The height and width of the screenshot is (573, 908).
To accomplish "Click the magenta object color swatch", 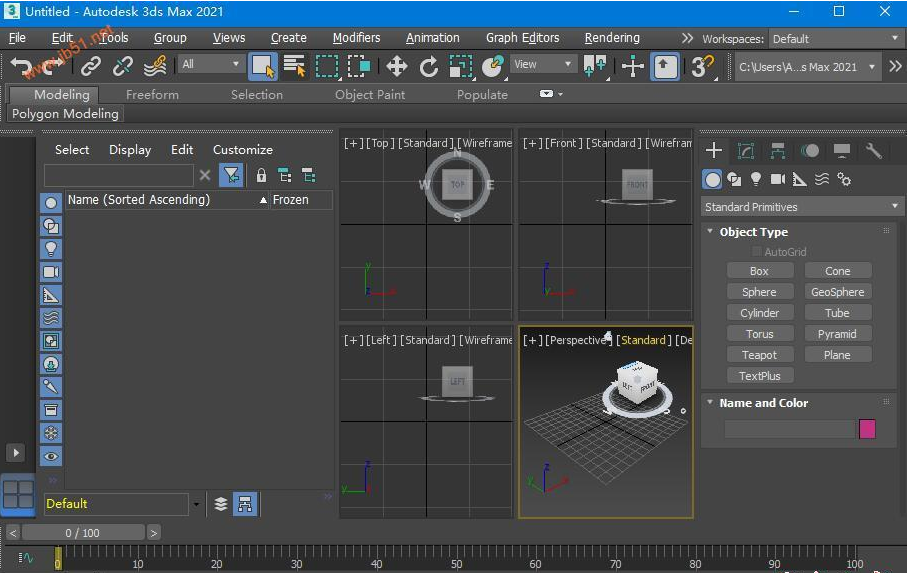I will [867, 429].
